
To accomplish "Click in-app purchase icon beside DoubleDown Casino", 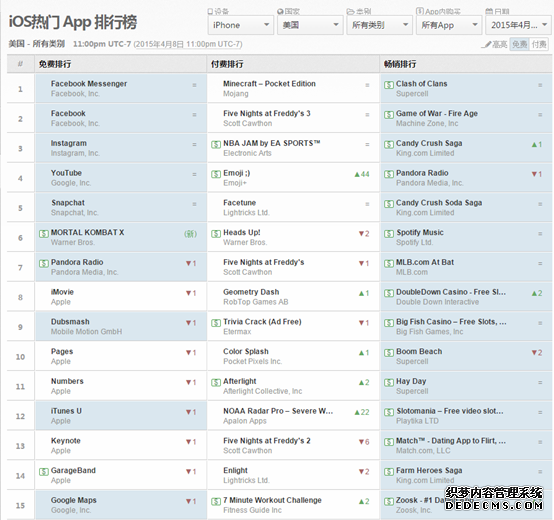I will 389,293.
